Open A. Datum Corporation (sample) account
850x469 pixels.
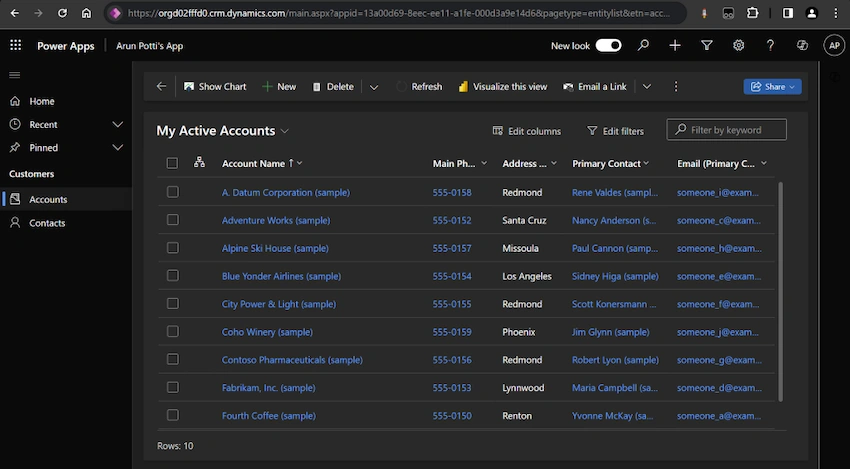pos(286,192)
